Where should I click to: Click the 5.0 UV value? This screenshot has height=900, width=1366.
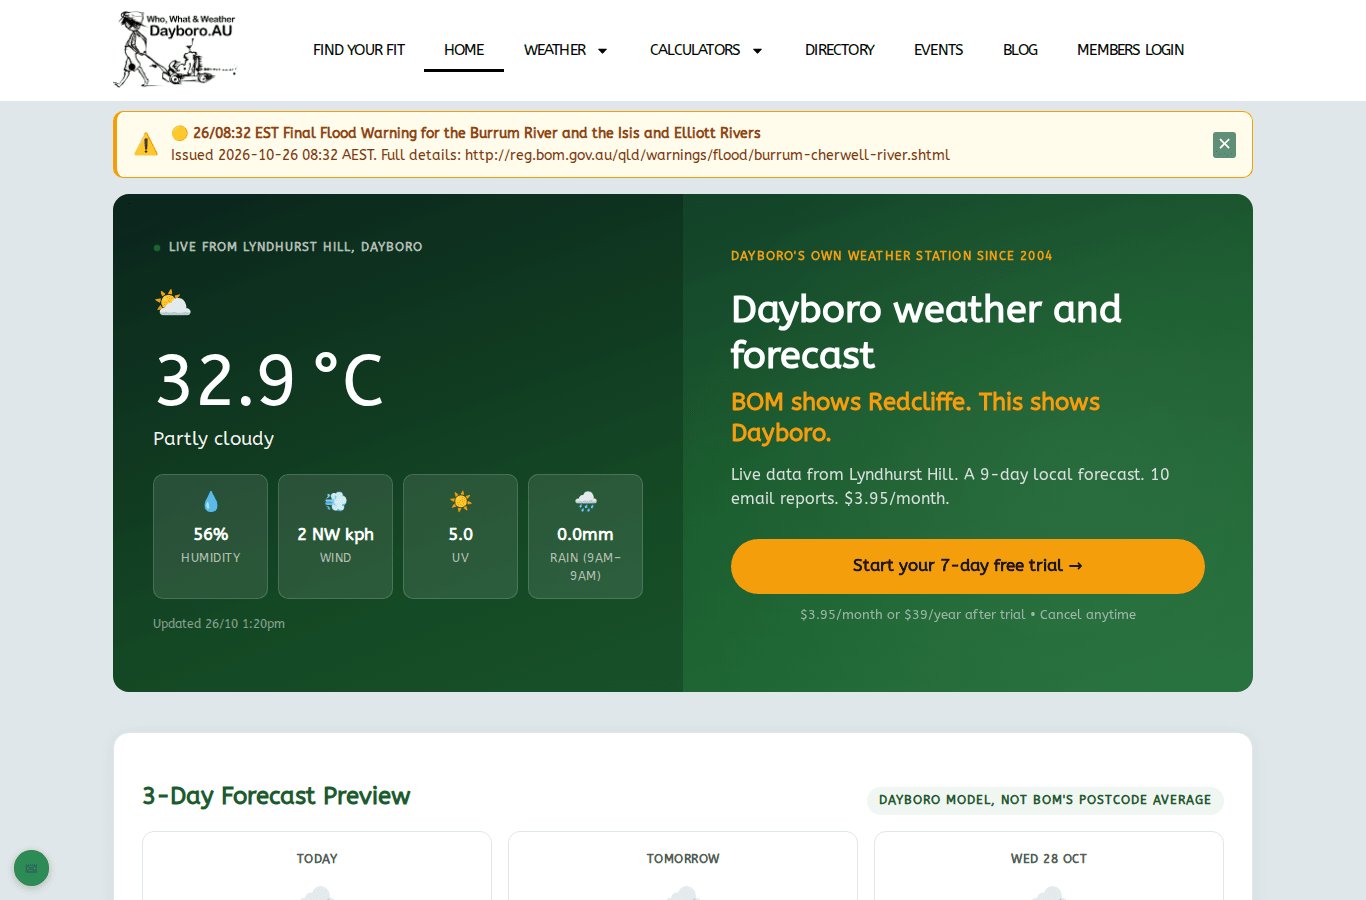tap(461, 535)
